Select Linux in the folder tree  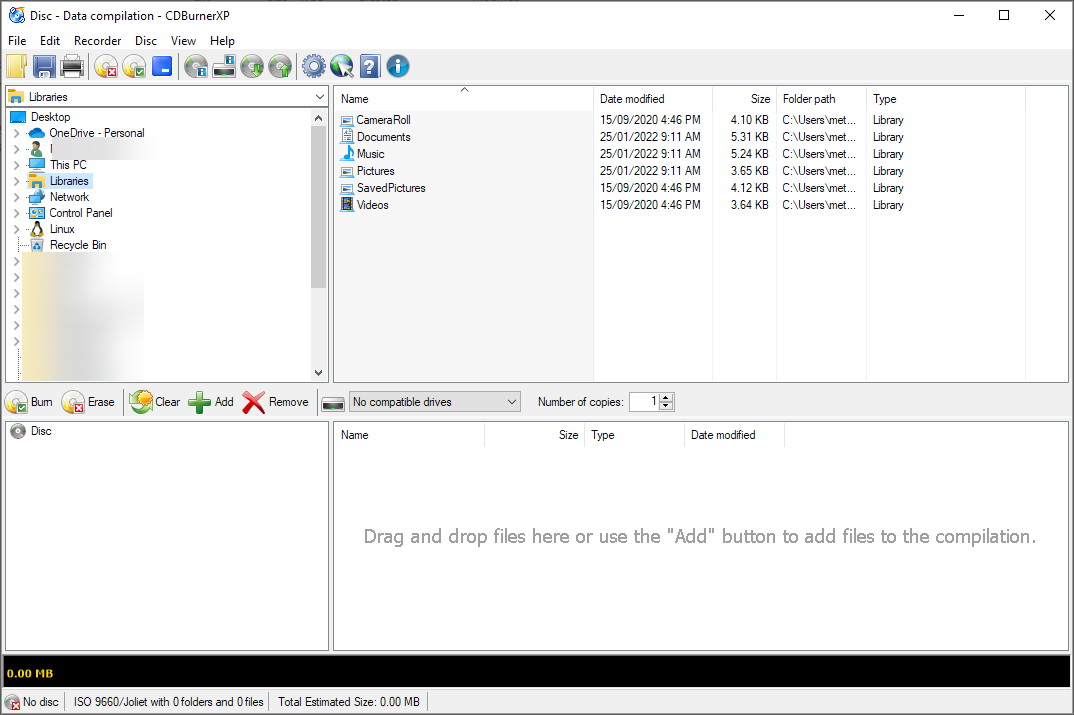click(x=62, y=229)
